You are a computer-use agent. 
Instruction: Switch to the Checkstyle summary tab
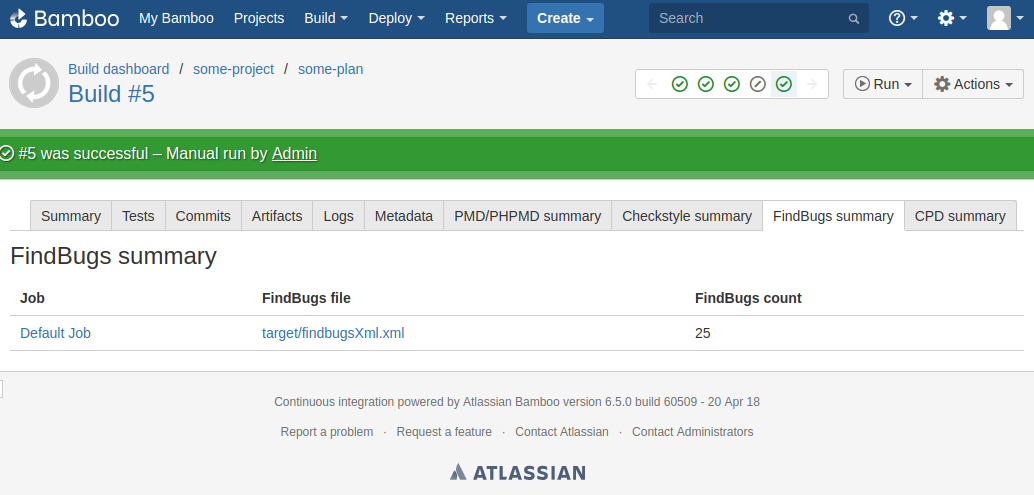[686, 216]
